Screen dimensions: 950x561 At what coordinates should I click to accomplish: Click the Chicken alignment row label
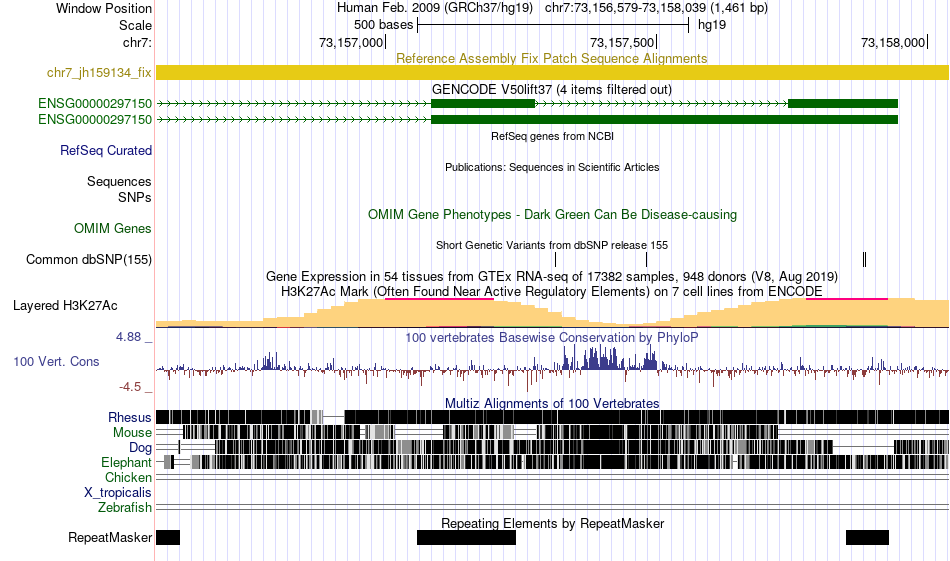(128, 477)
